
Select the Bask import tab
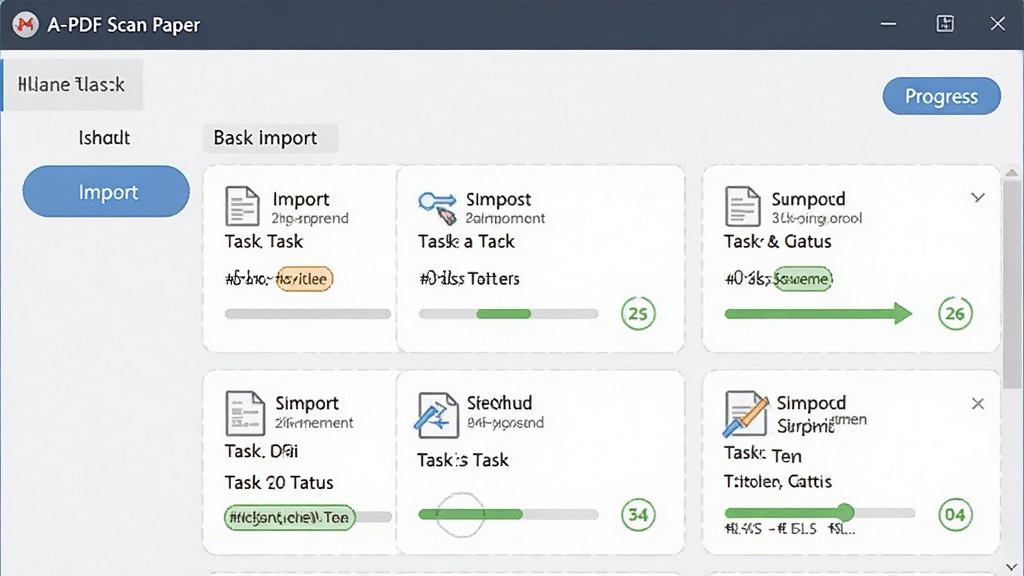[x=270, y=138]
